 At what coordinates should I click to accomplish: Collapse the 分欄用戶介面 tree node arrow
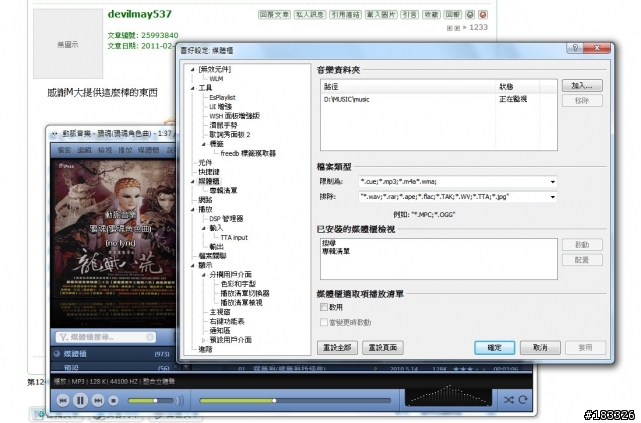click(204, 275)
